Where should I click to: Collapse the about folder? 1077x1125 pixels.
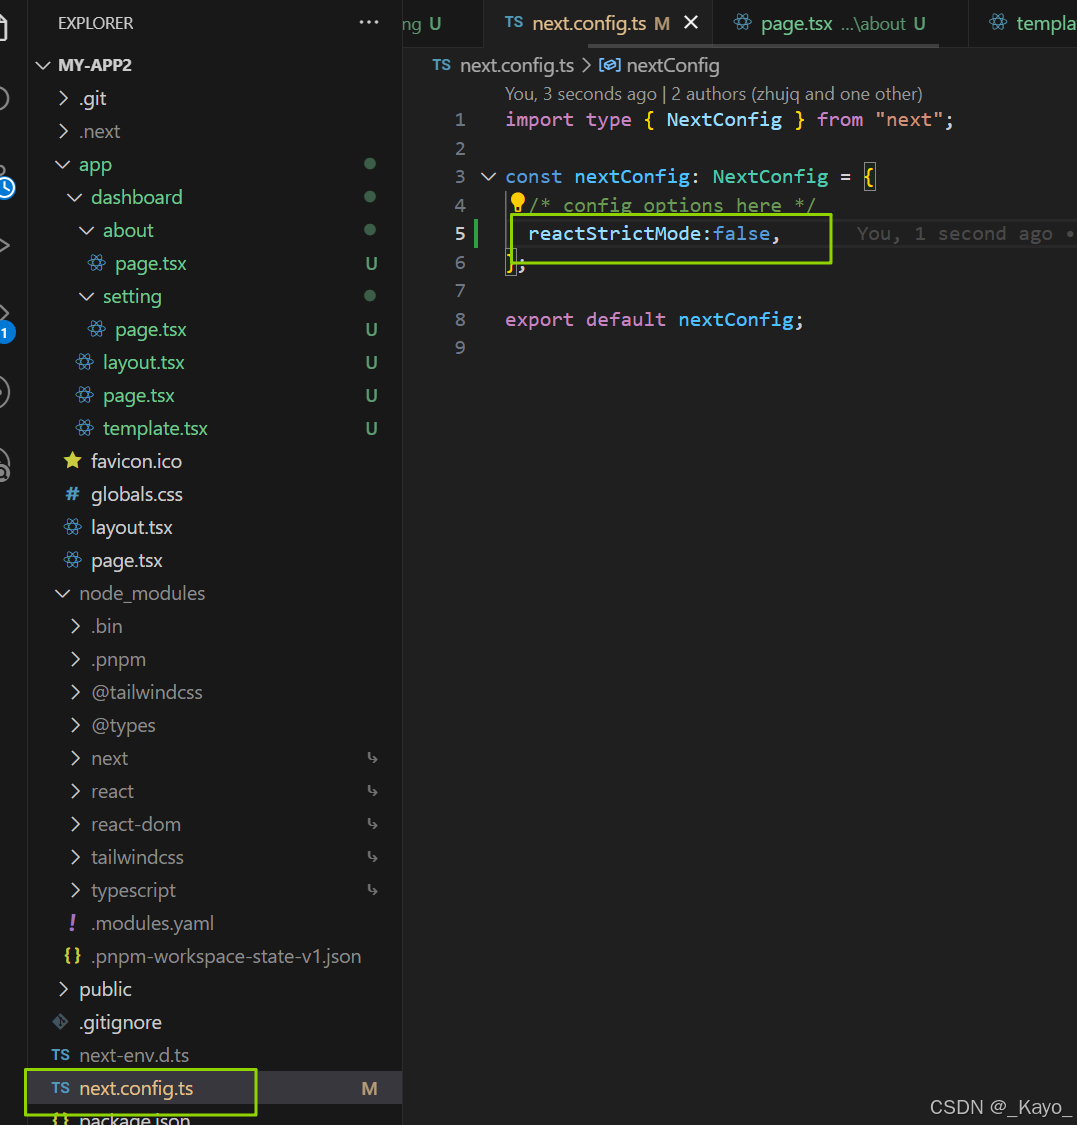[86, 230]
